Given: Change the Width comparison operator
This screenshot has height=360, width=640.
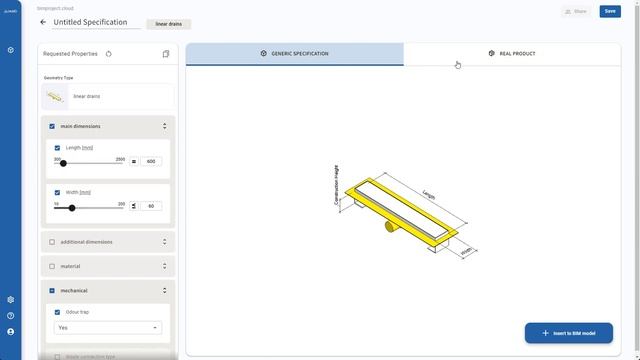Looking at the screenshot, I should (x=134, y=206).
